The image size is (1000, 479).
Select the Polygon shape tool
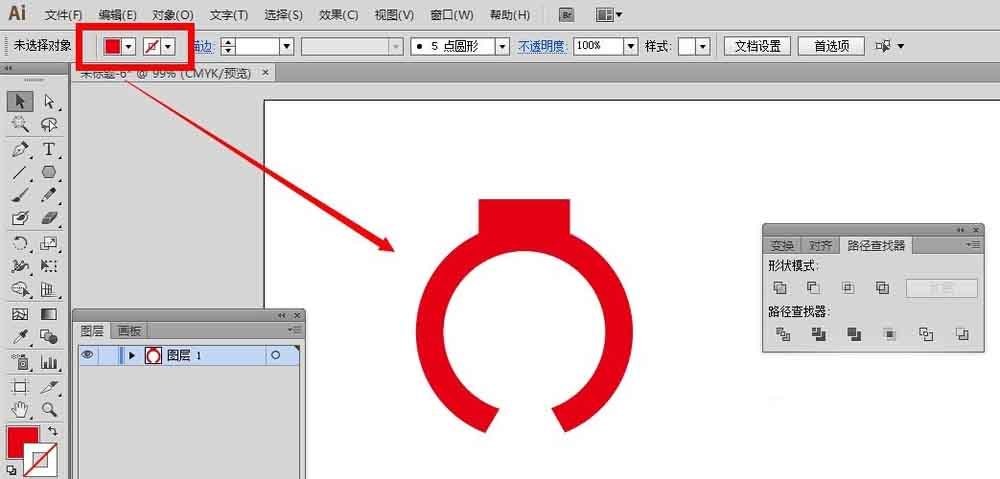[48, 172]
